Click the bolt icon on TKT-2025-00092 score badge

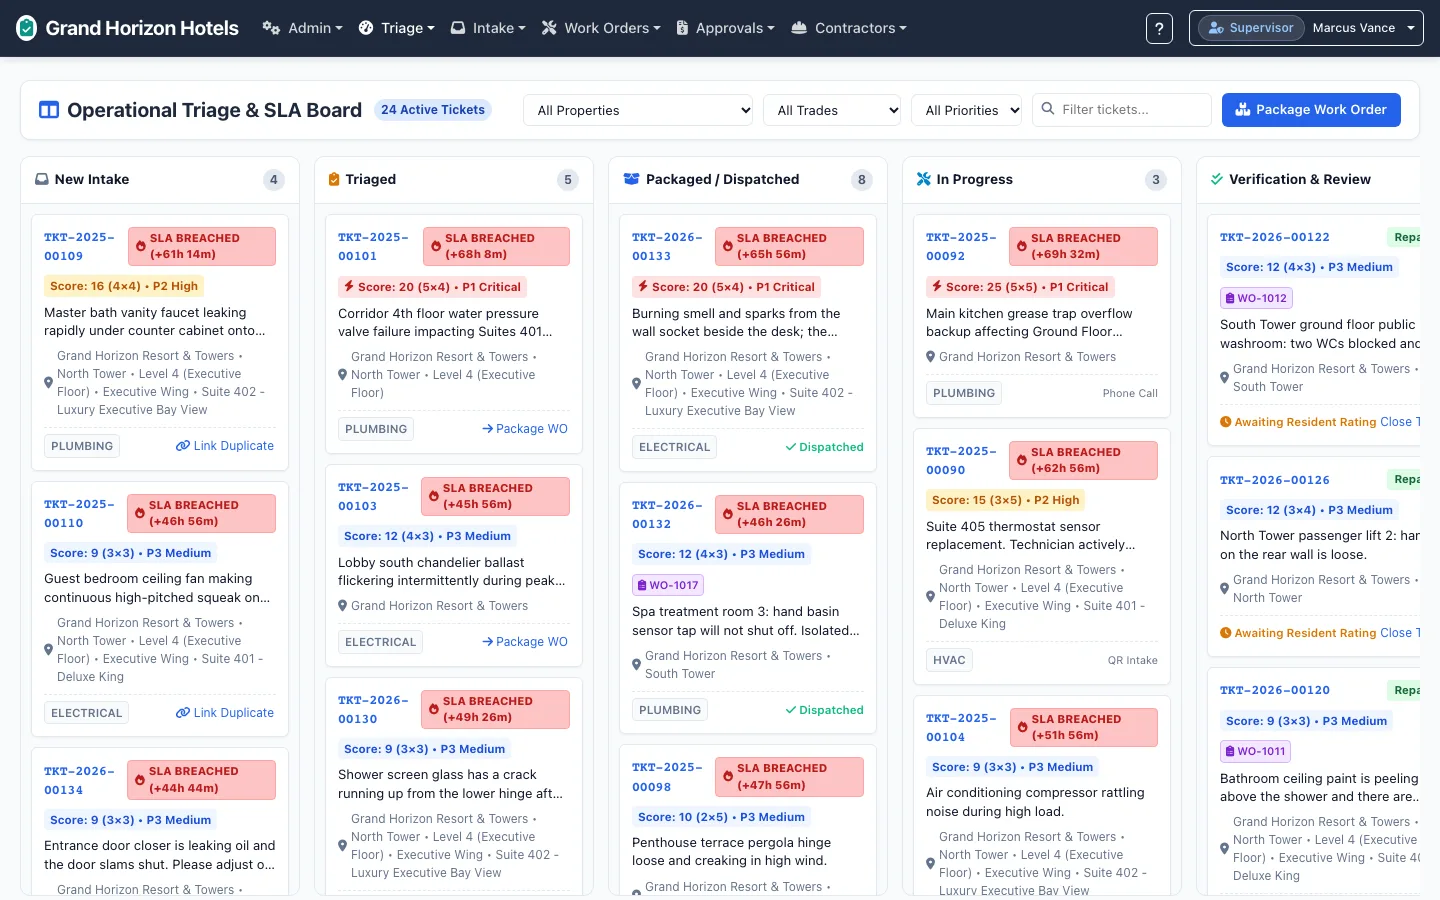(937, 287)
